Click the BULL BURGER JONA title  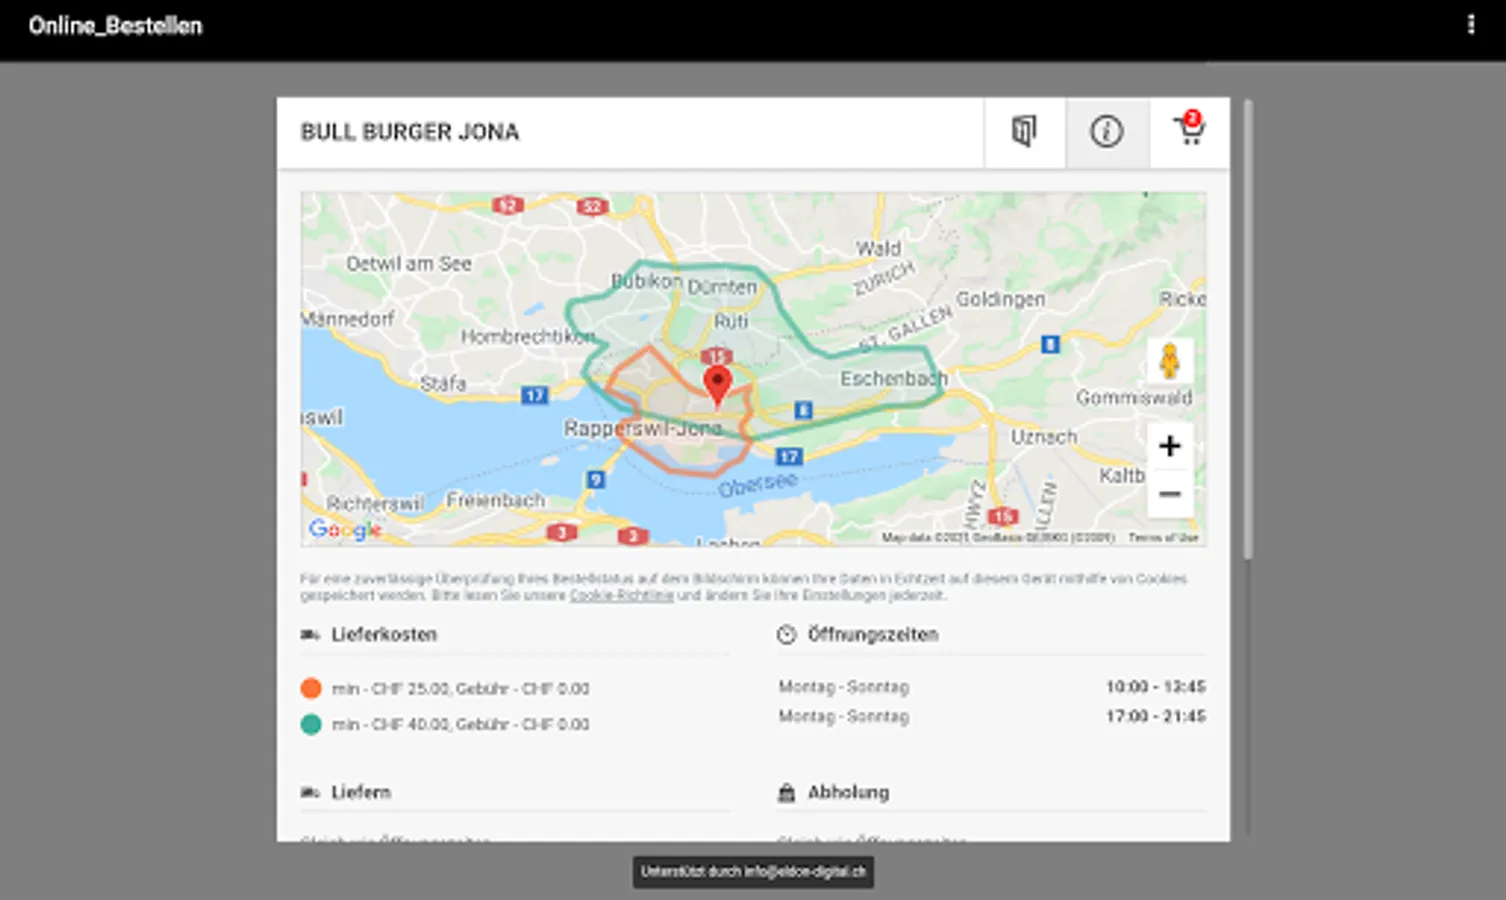(x=410, y=132)
